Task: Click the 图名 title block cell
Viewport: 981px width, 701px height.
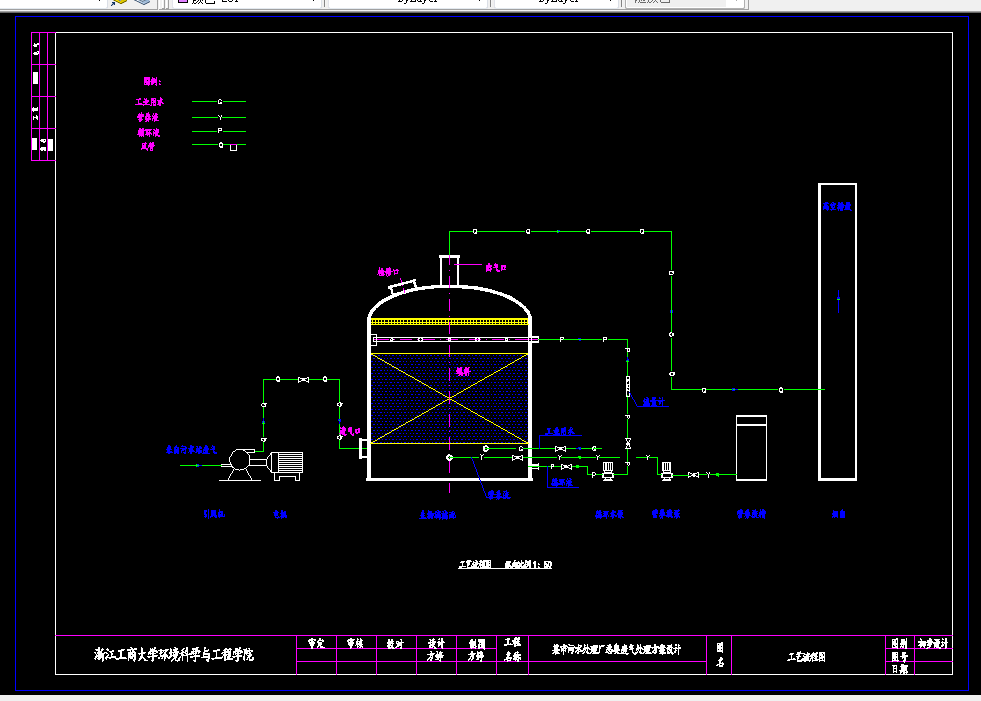Action: coord(719,653)
